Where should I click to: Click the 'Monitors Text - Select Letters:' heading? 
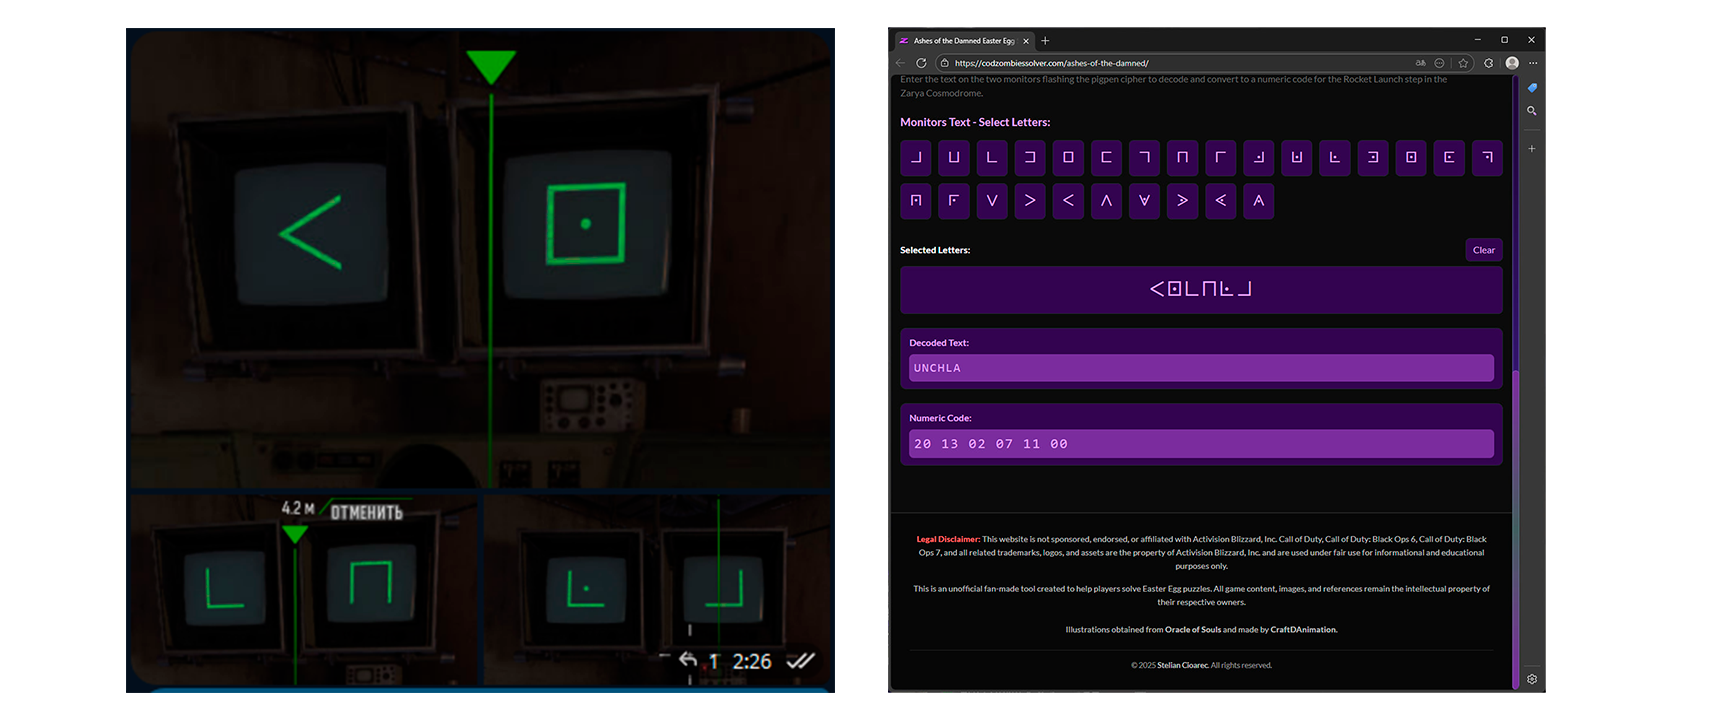[975, 122]
